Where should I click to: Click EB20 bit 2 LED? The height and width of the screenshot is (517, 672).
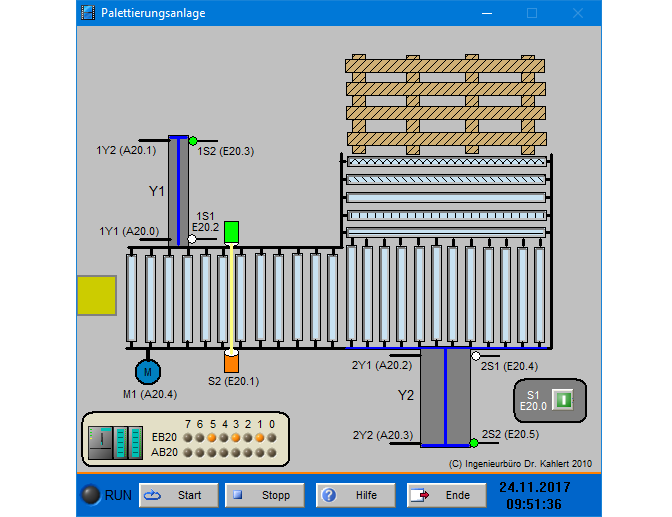tap(248, 438)
